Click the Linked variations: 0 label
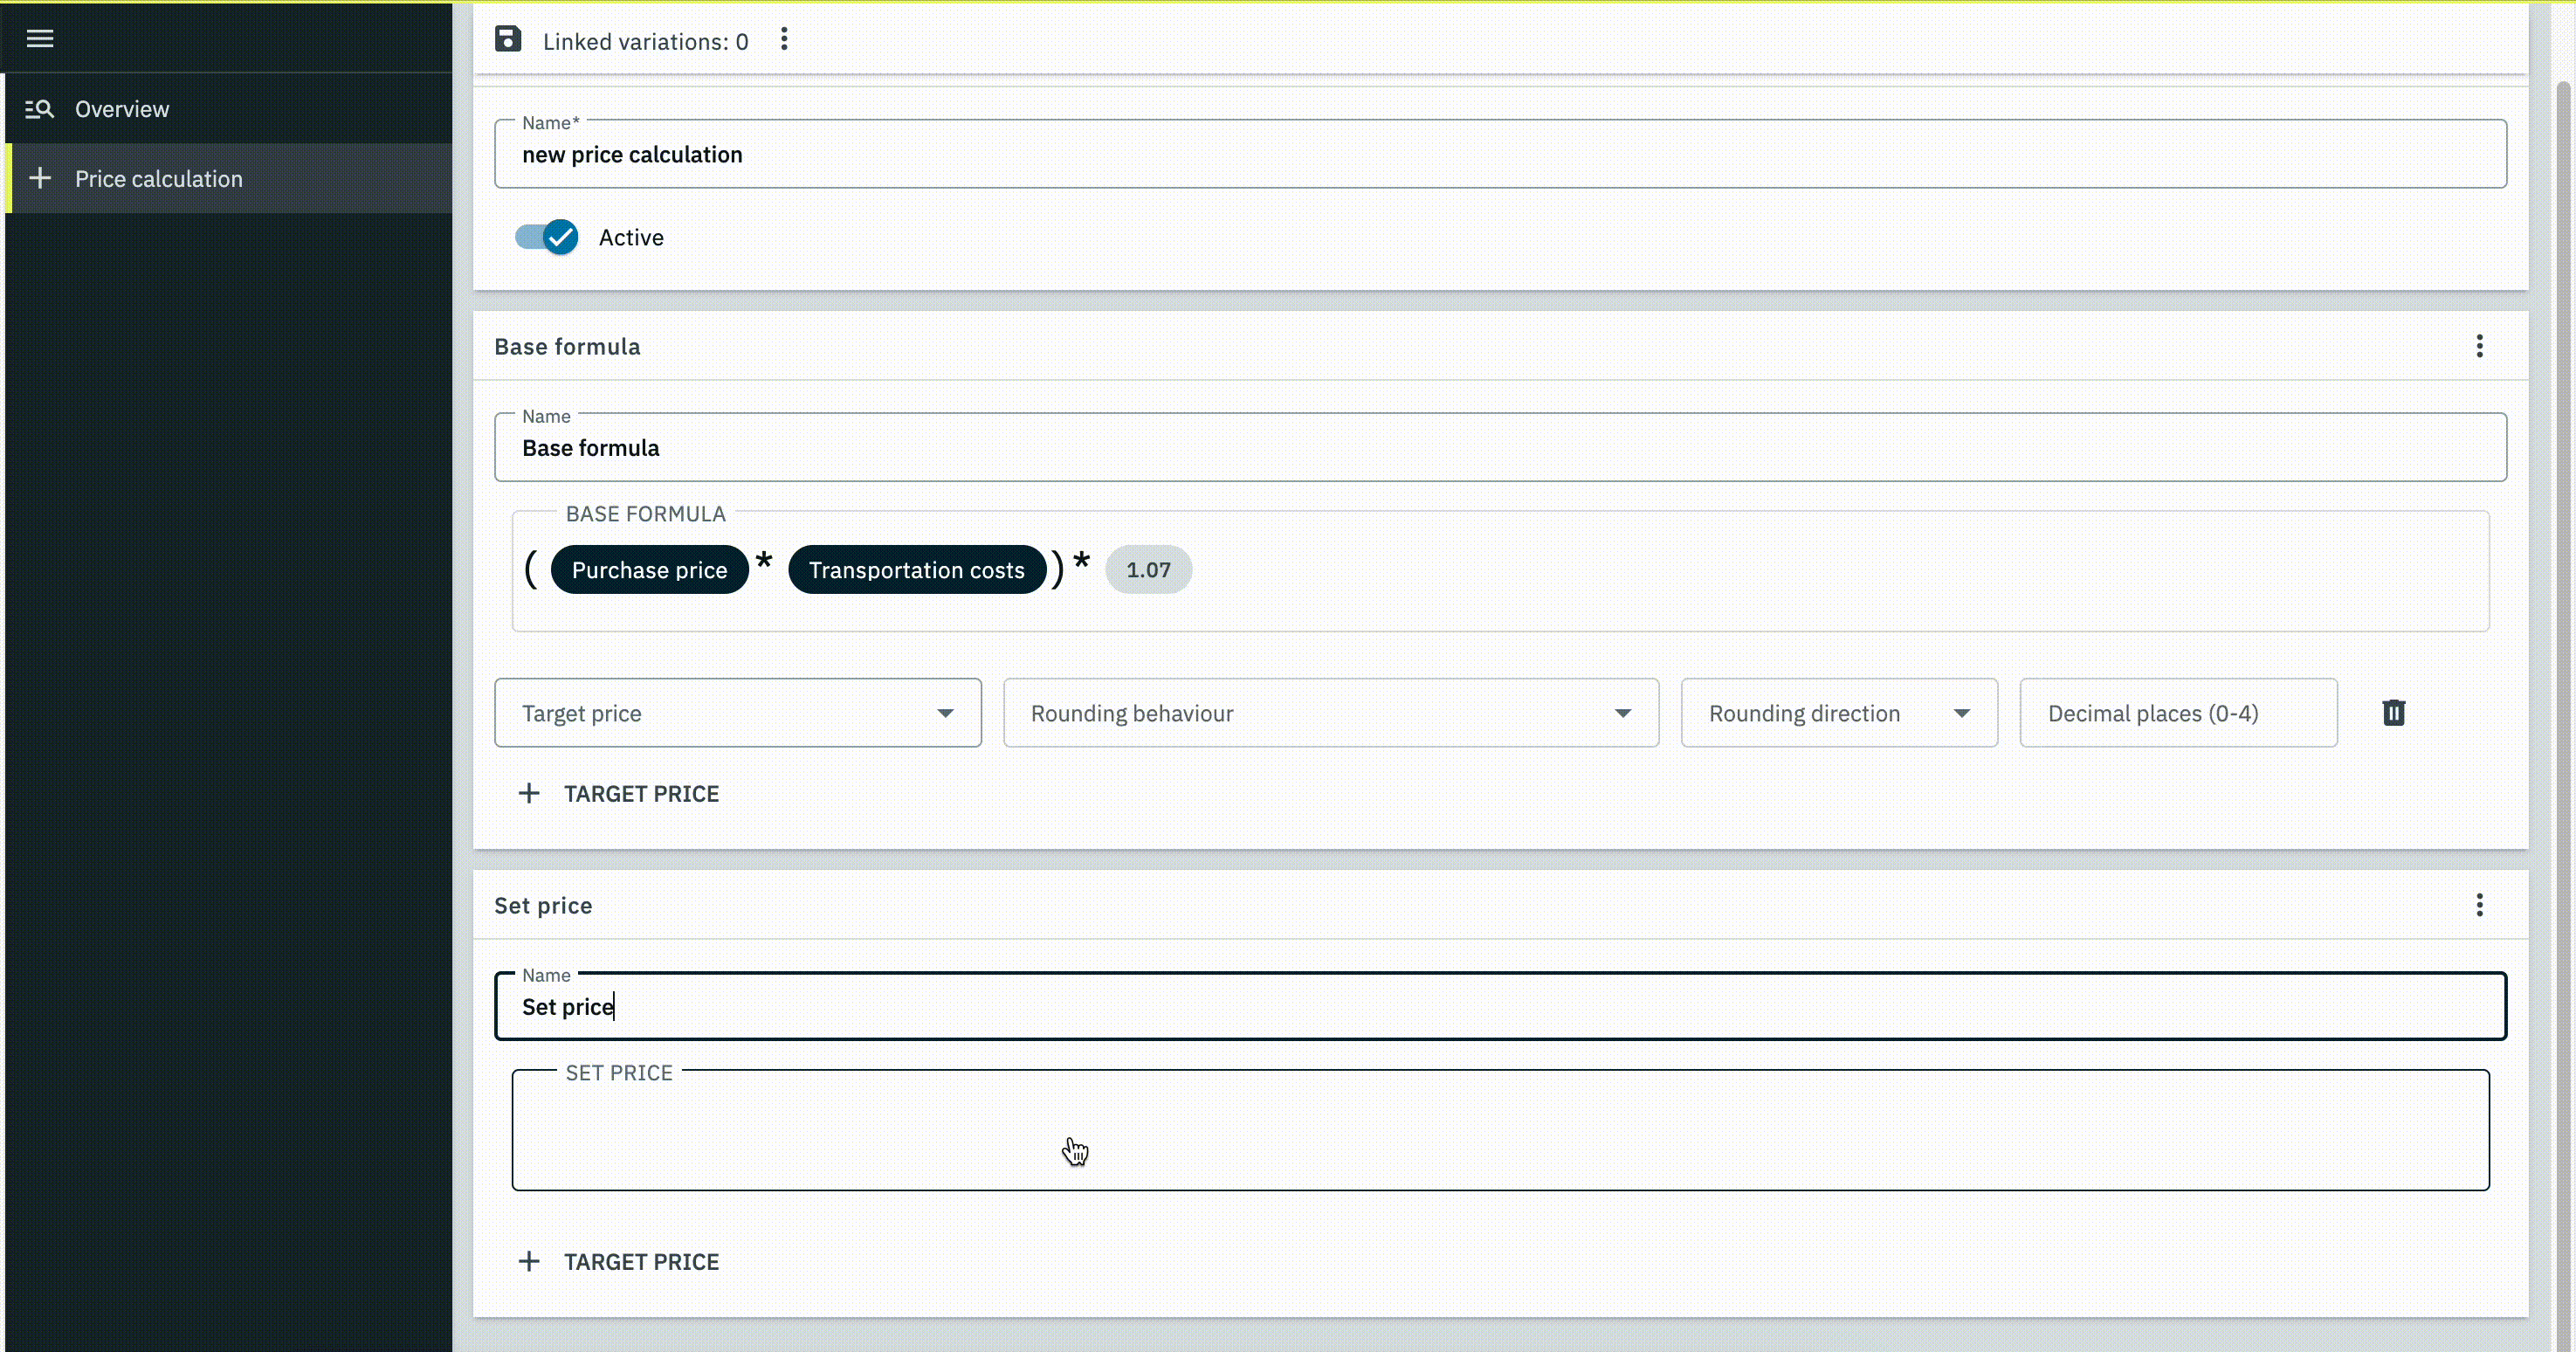 pyautogui.click(x=645, y=42)
